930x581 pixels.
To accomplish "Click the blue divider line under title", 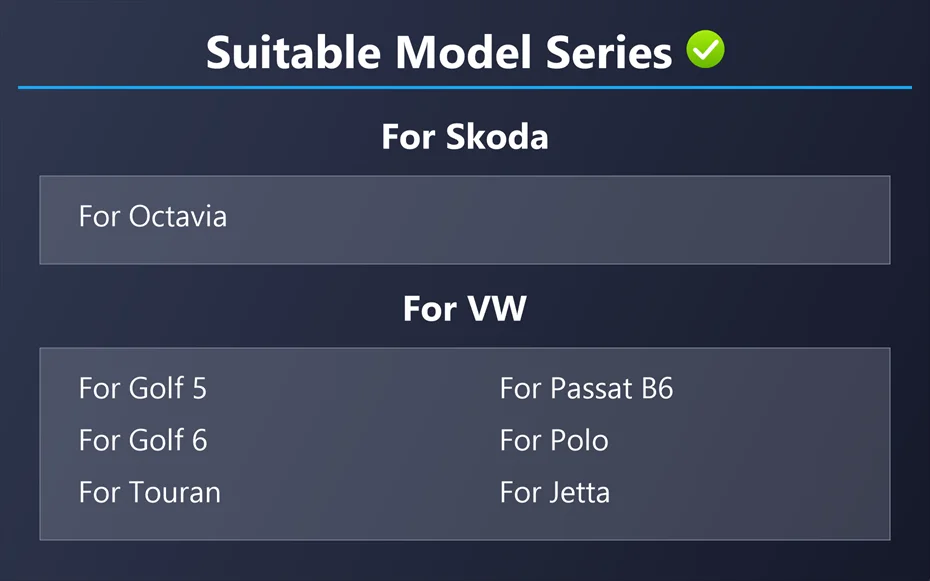I will (464, 88).
